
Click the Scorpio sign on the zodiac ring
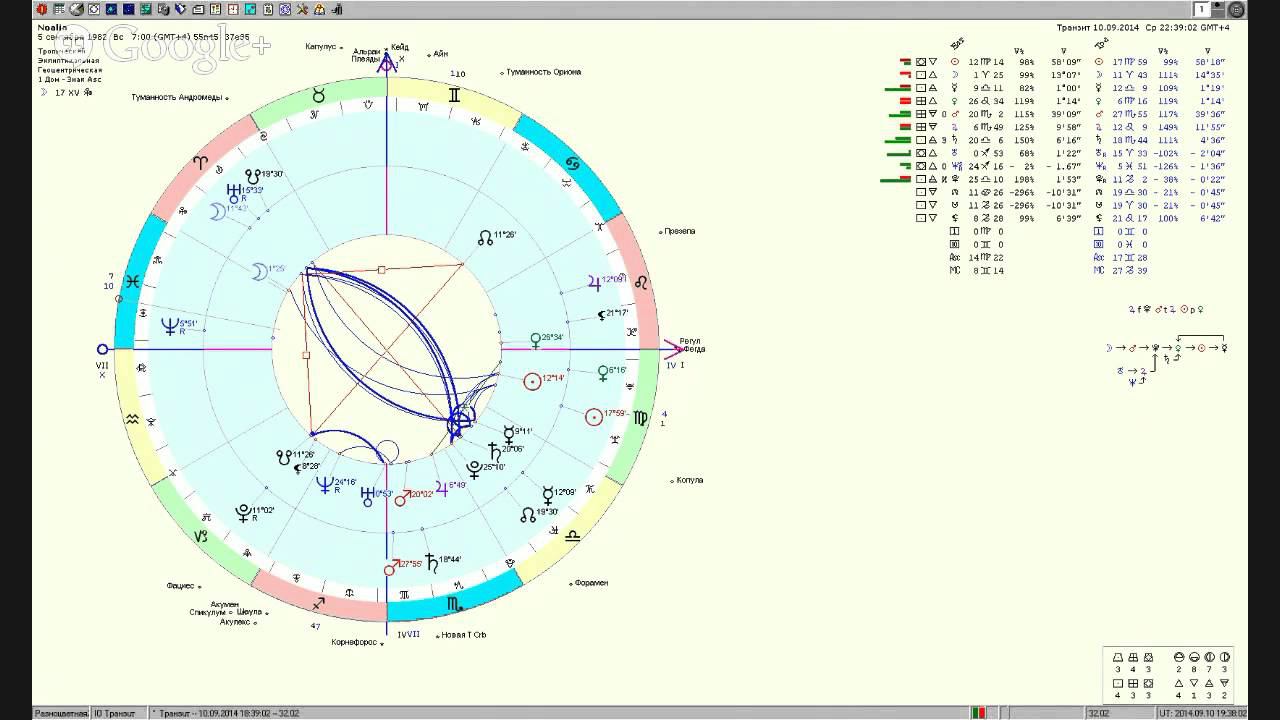pos(455,604)
